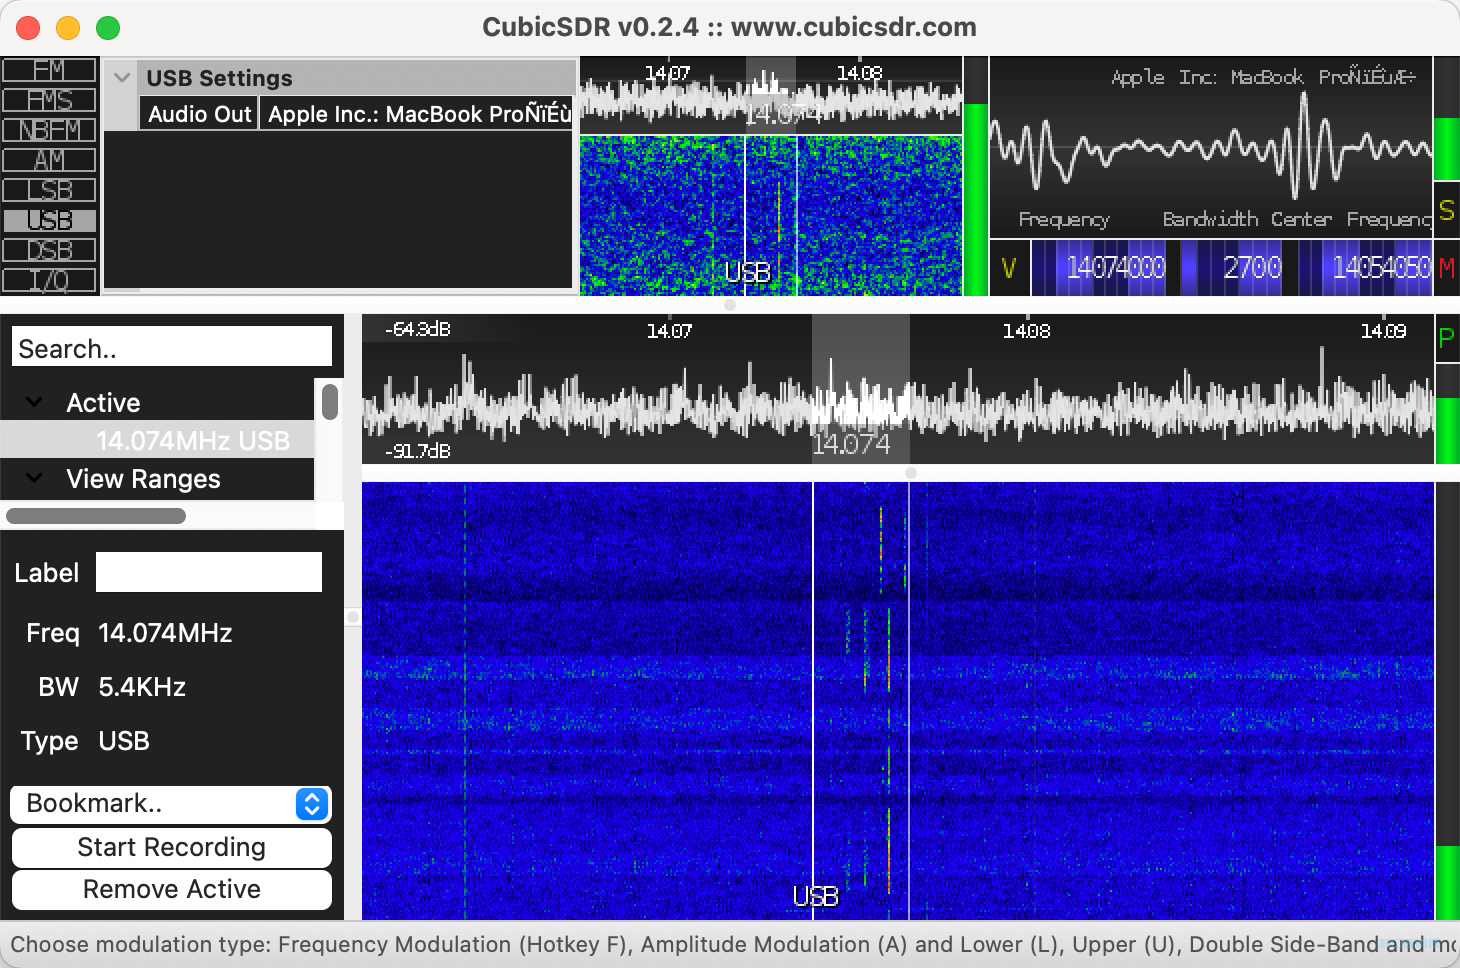This screenshot has height=968, width=1460.
Task: Focus the Search.. bookmark field
Action: tap(172, 348)
